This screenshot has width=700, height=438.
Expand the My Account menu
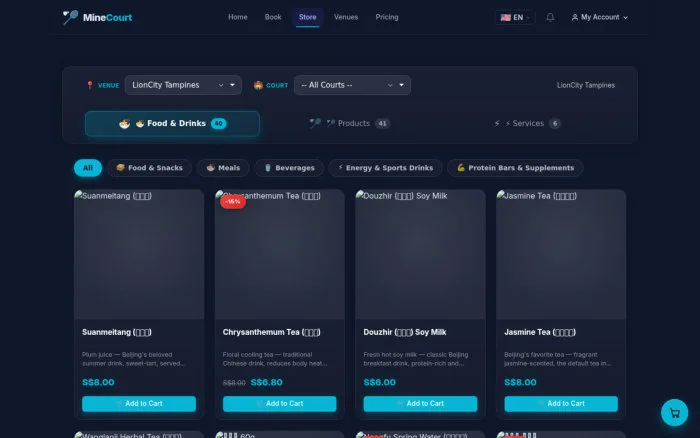pyautogui.click(x=600, y=17)
